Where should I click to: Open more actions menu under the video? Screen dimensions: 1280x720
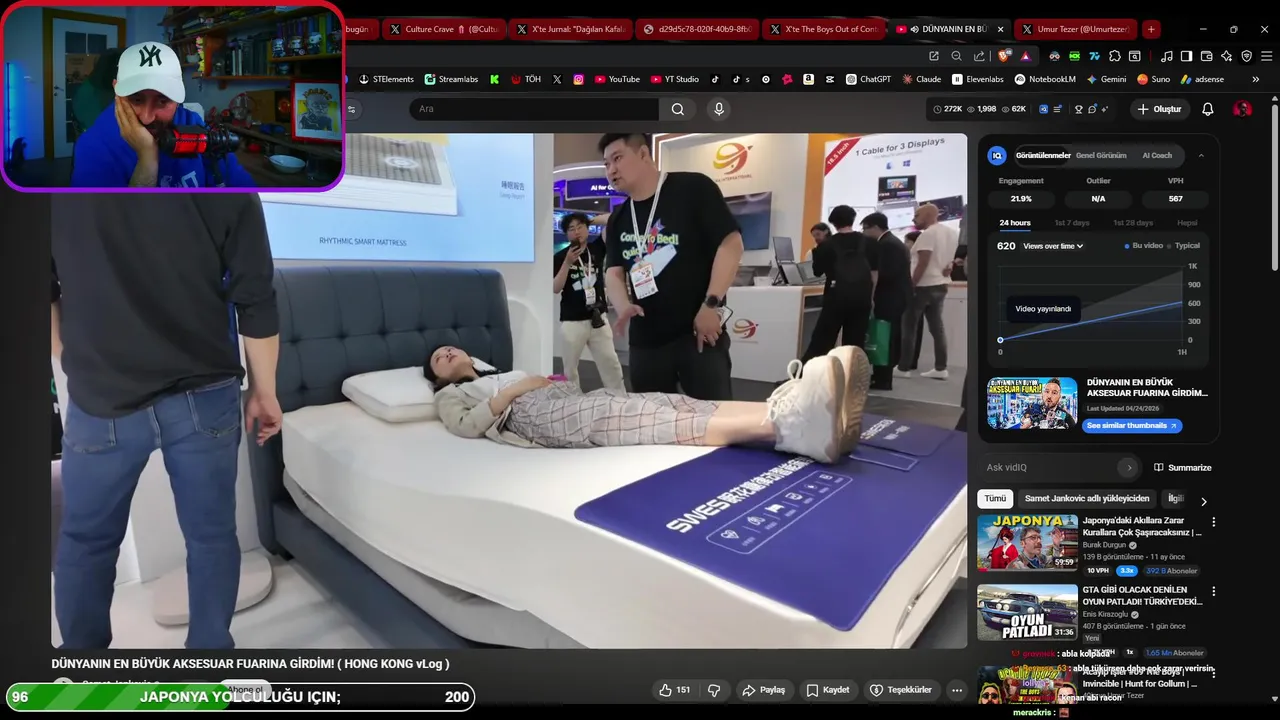(957, 690)
